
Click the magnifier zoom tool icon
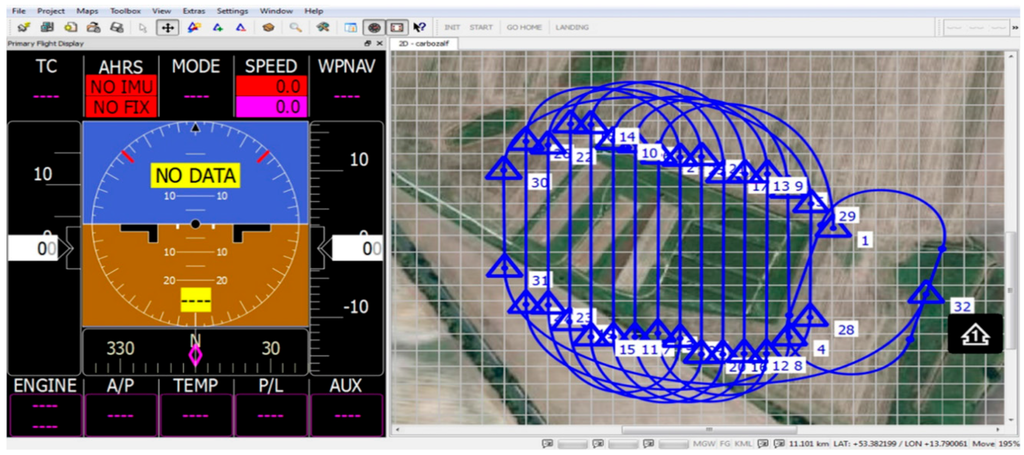click(x=296, y=27)
